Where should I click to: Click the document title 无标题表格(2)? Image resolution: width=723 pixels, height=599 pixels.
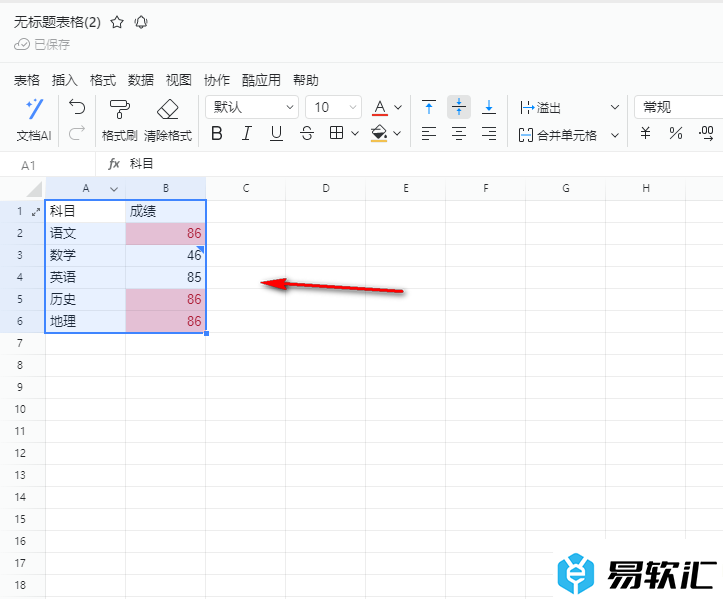point(57,22)
